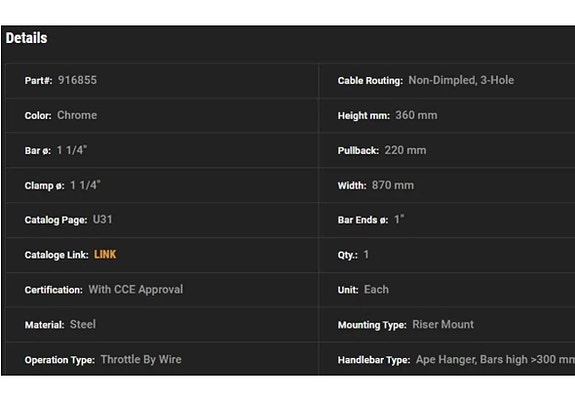Click the Unit value Each

[376, 289]
